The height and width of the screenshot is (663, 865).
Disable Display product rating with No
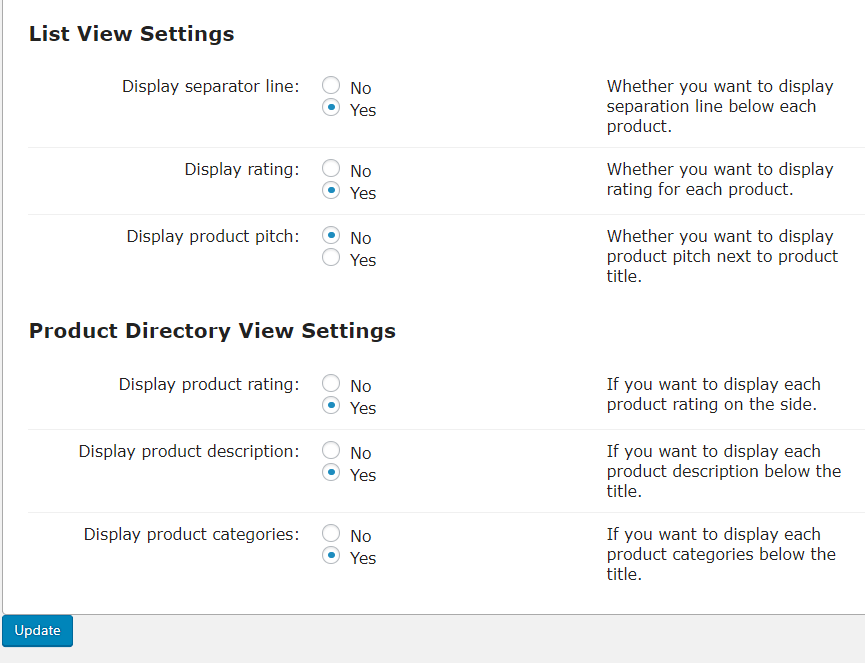331,385
